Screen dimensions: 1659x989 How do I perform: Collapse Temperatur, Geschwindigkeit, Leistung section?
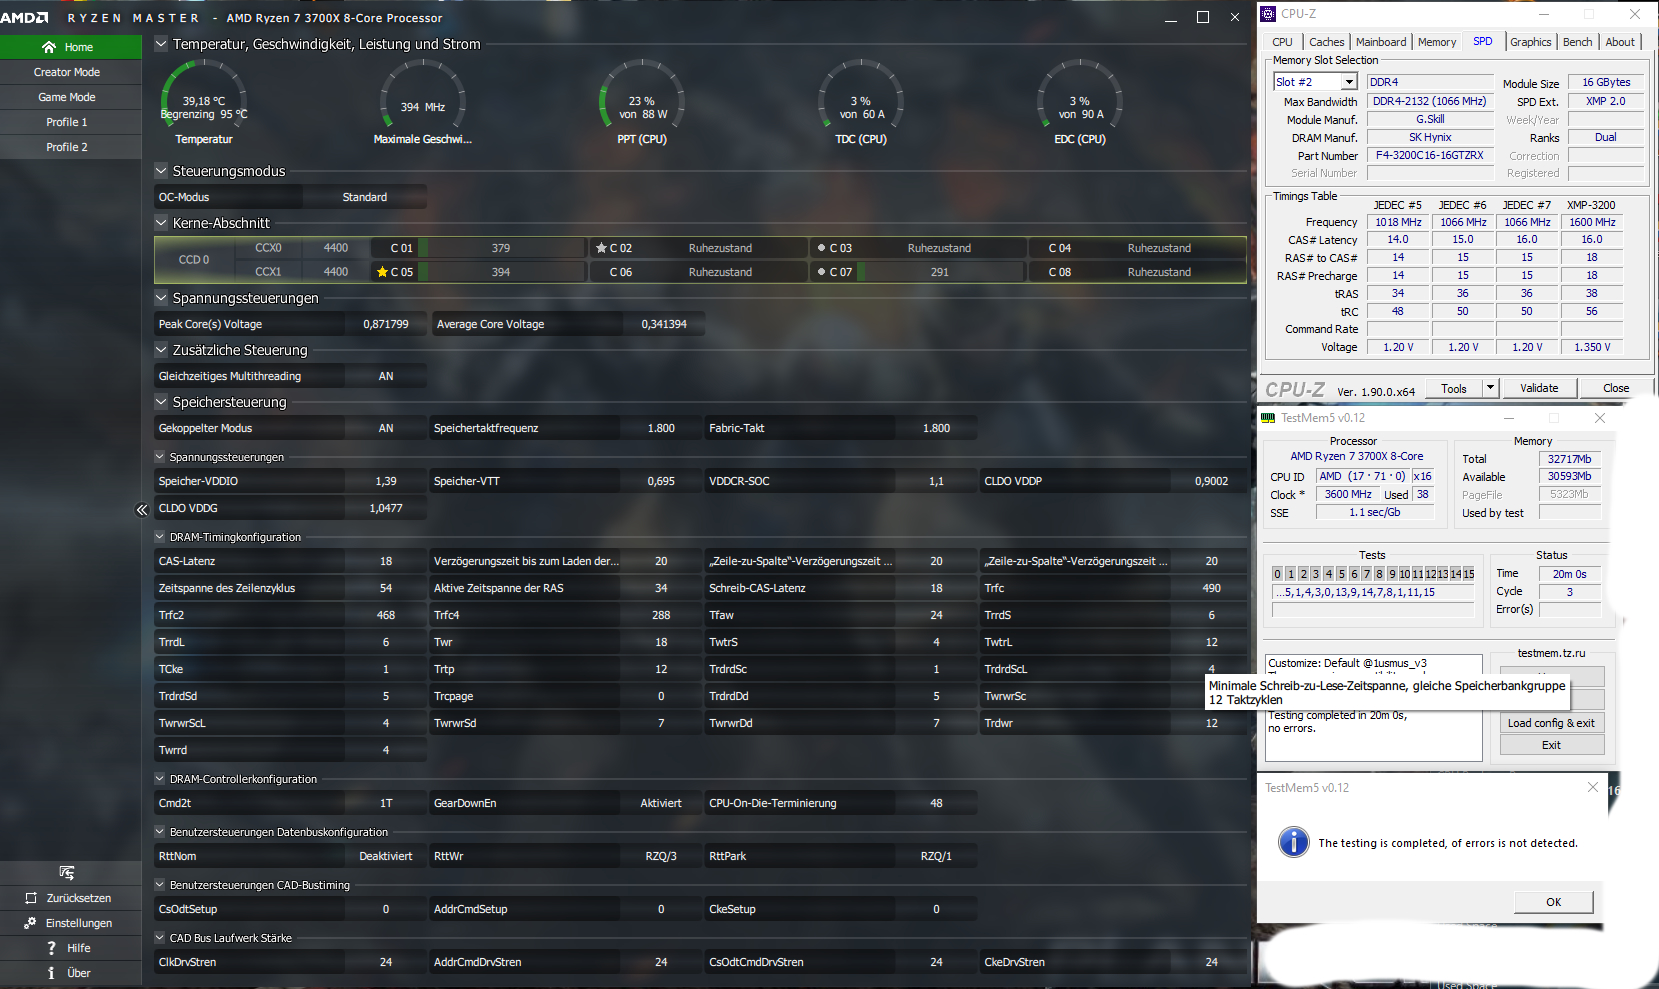coord(161,44)
